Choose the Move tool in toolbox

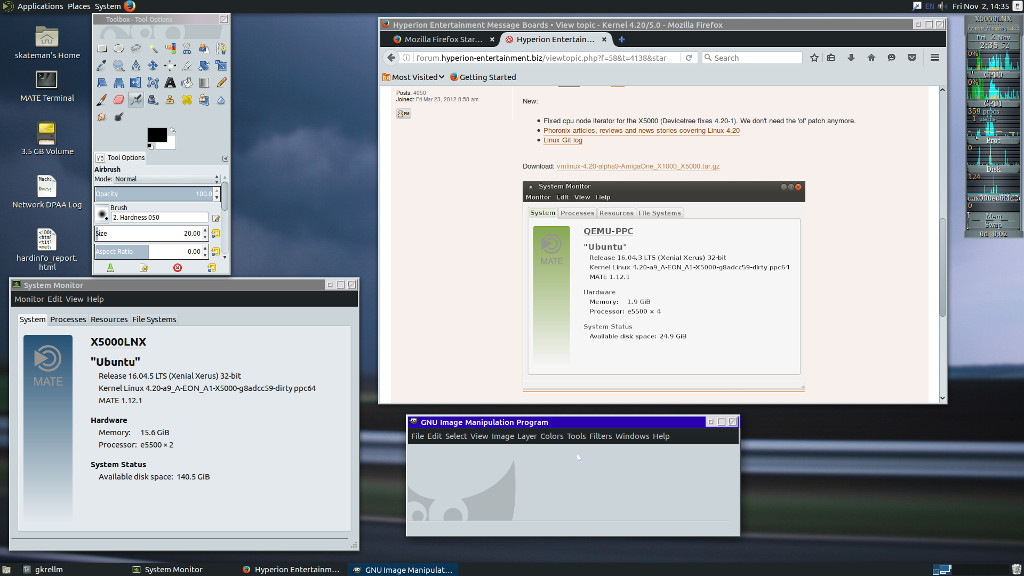(153, 65)
